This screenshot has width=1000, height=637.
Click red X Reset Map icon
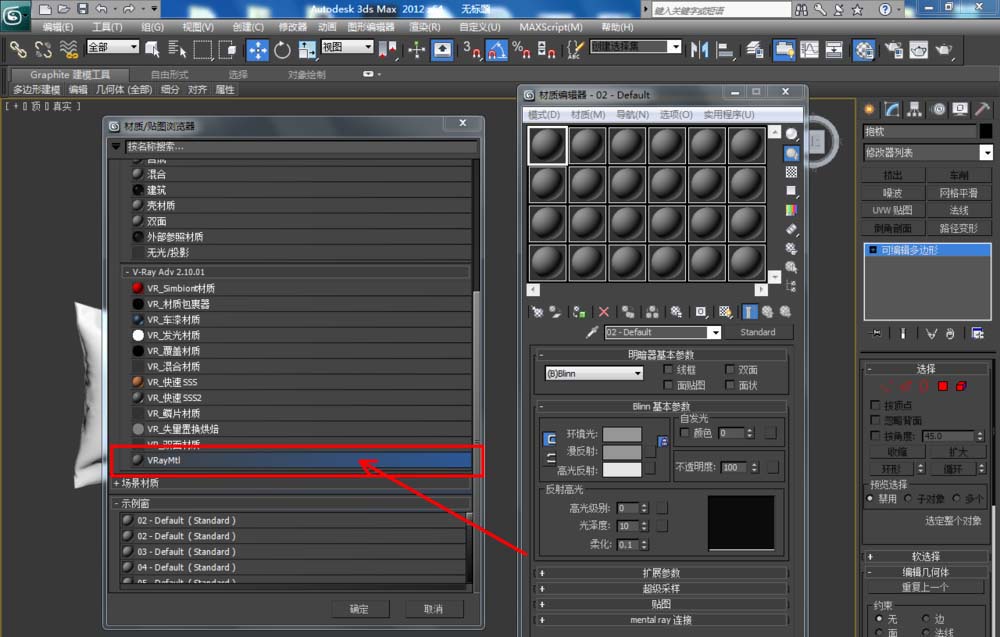click(603, 312)
